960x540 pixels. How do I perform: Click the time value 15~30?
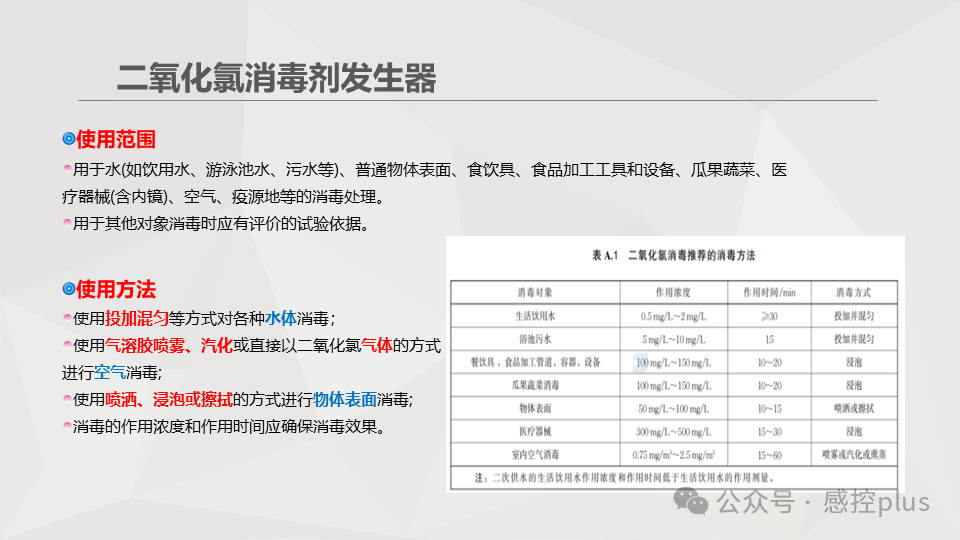pos(770,432)
